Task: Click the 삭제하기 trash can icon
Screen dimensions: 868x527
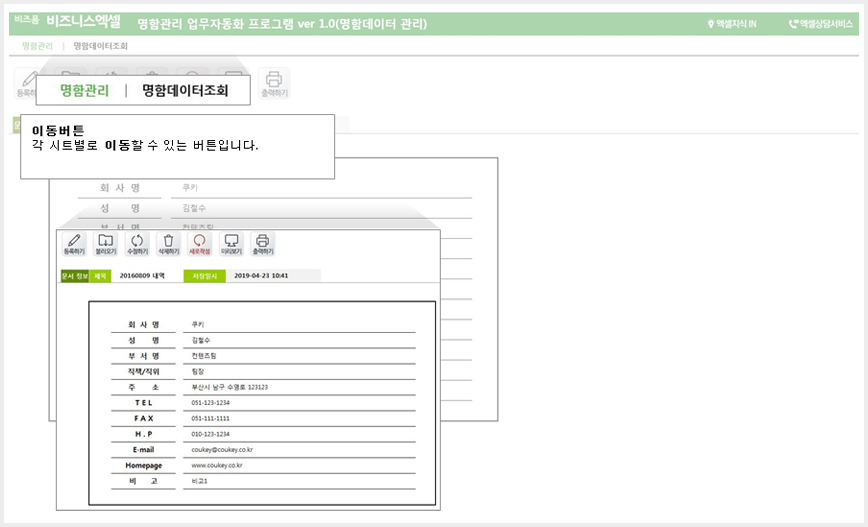Action: coord(169,244)
